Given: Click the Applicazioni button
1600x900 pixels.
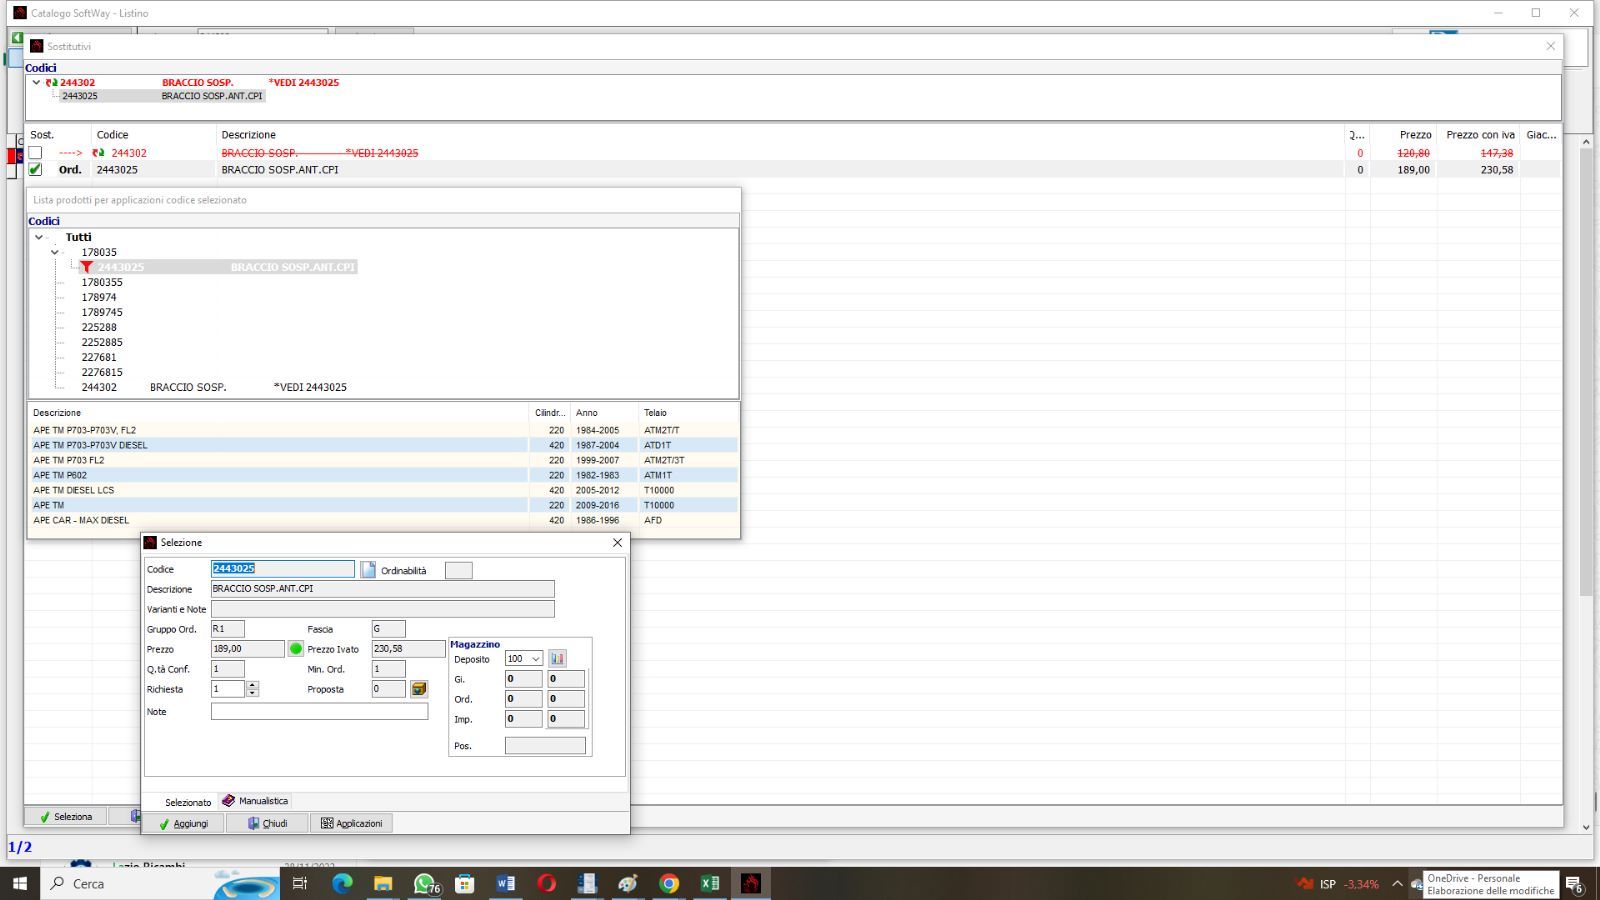Looking at the screenshot, I should 351,823.
